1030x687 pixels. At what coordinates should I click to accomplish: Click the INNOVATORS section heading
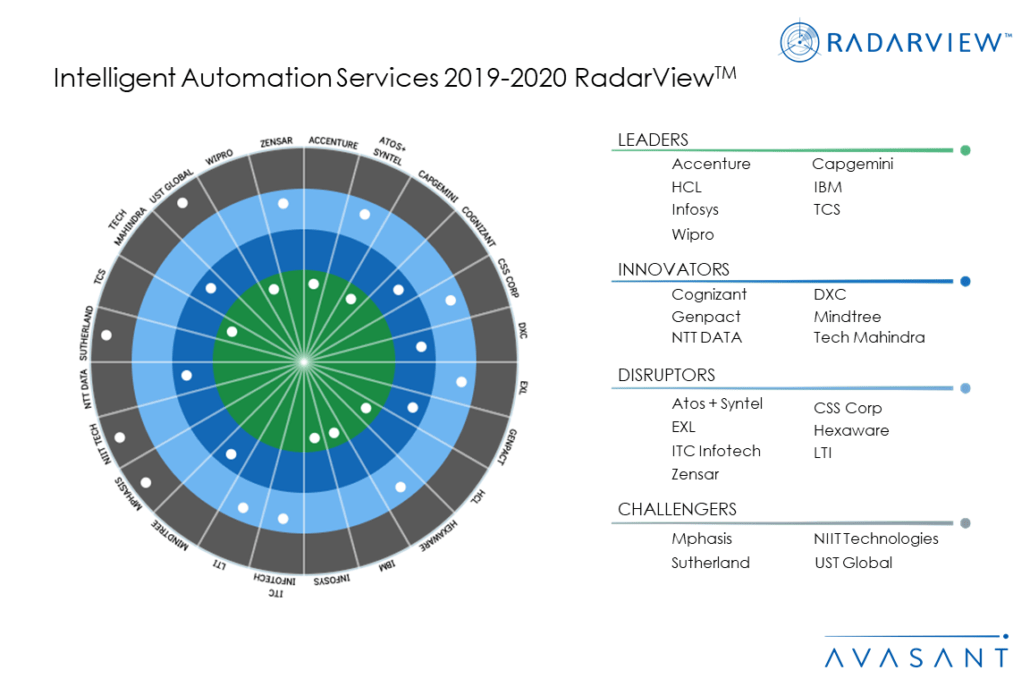673,269
